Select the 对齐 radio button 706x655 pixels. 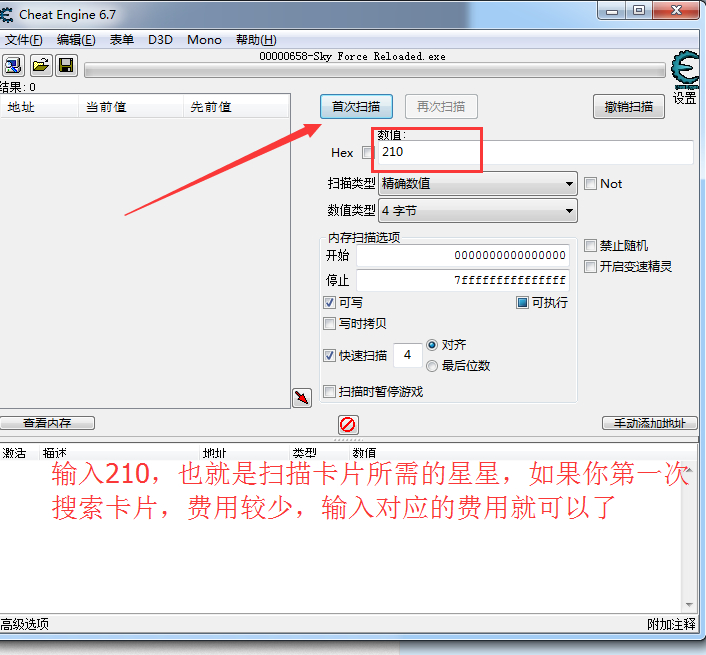432,345
